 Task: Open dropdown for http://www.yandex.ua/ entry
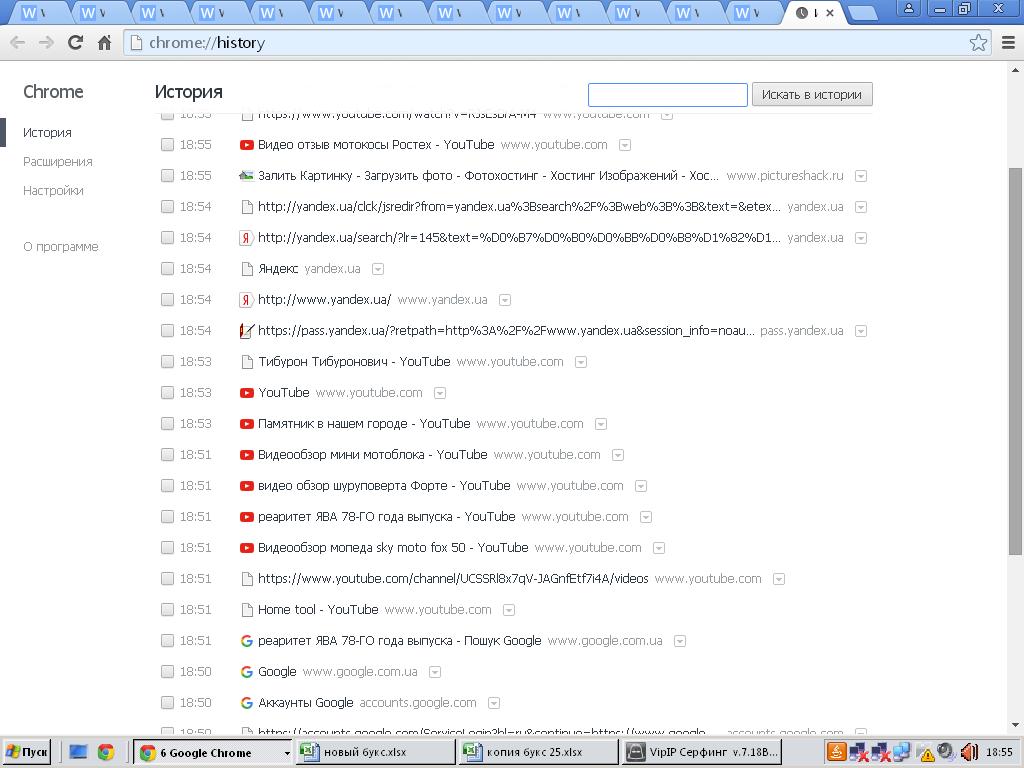(505, 300)
